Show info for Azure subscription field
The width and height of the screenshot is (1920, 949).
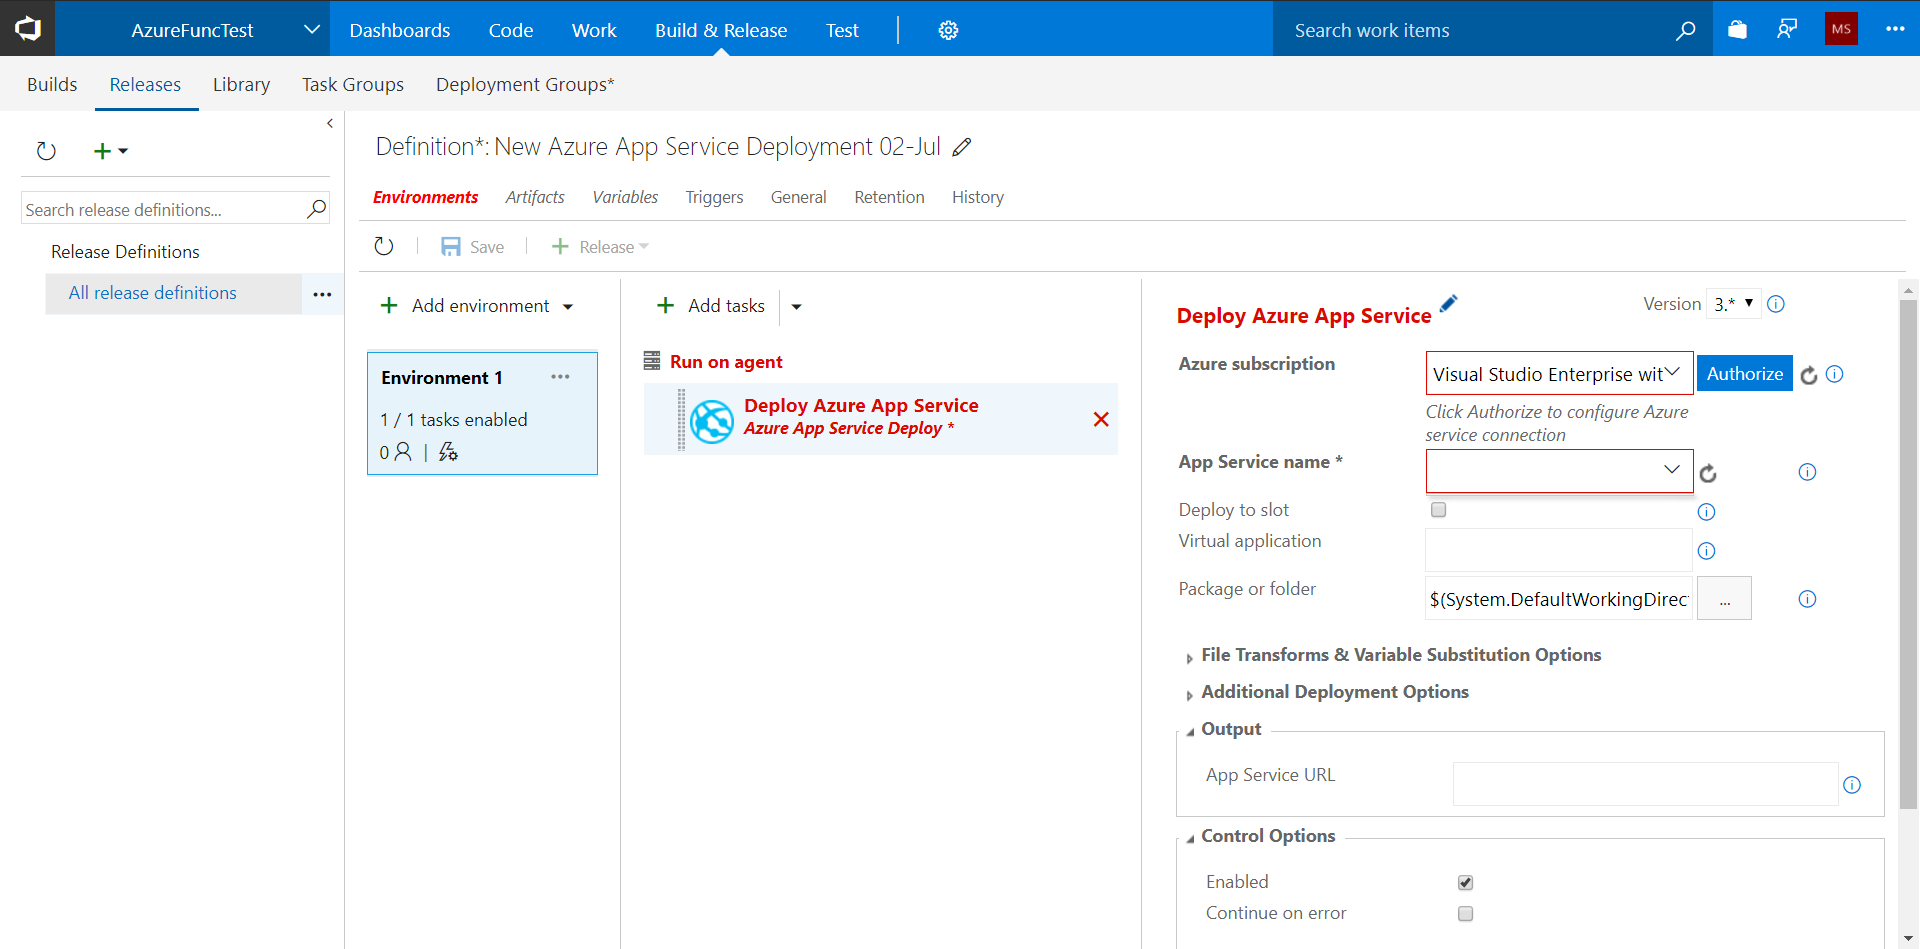coord(1834,374)
